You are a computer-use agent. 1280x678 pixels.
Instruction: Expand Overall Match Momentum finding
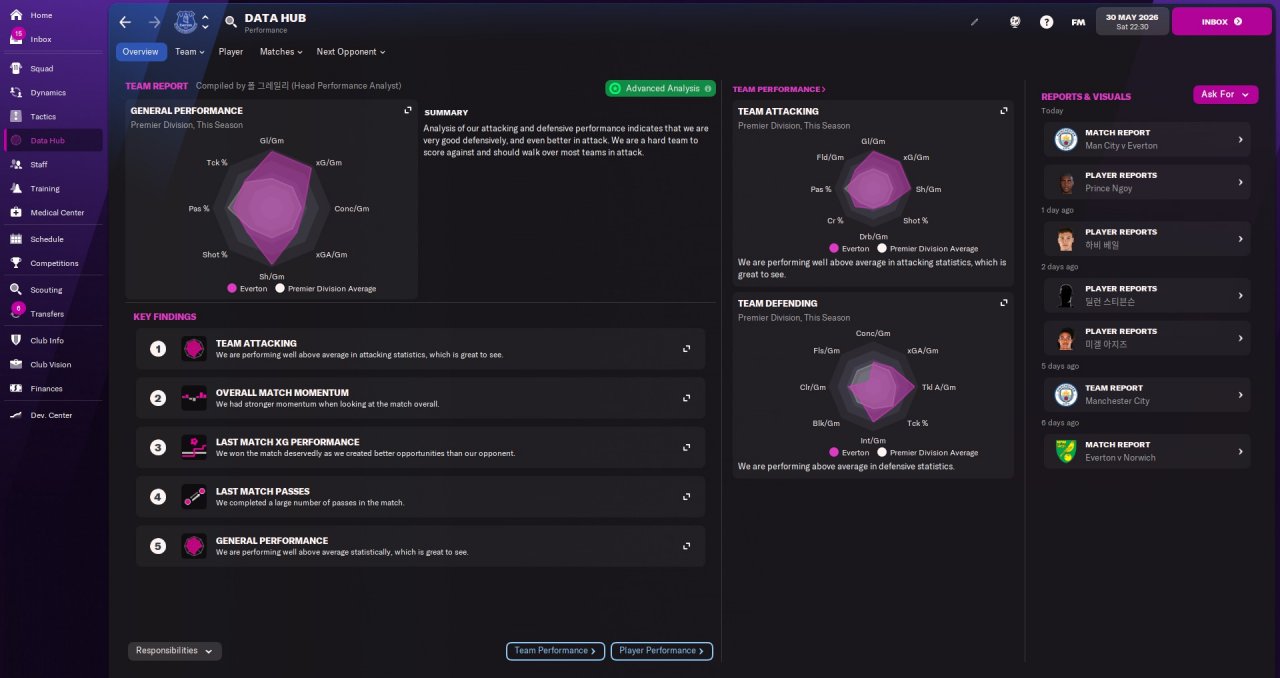click(686, 398)
